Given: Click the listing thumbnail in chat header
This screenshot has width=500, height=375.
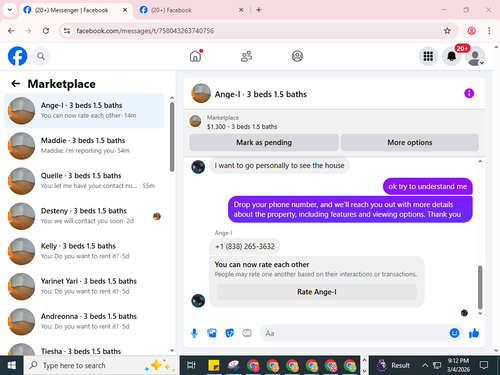Looking at the screenshot, I should pyautogui.click(x=201, y=93).
